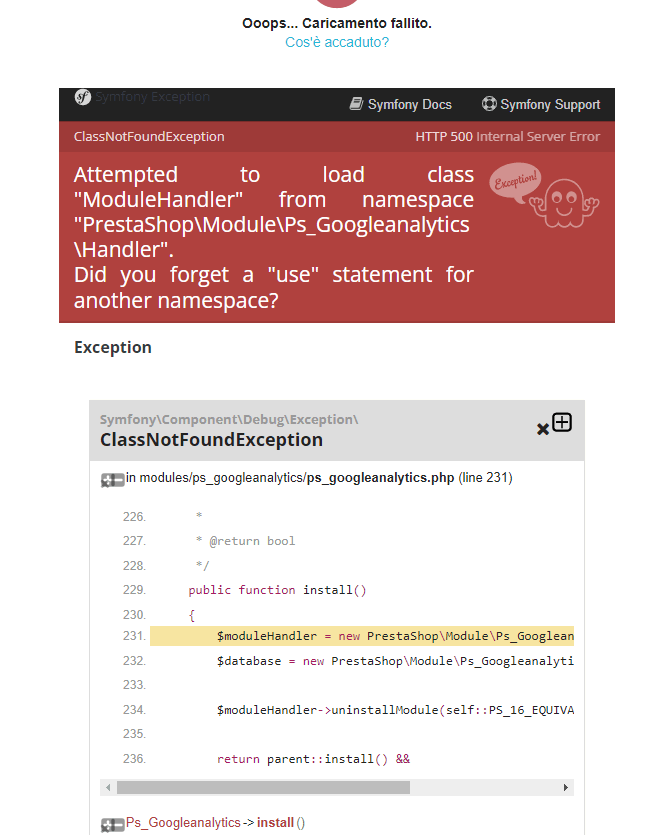Image resolution: width=657 pixels, height=835 pixels.
Task: Click the Symfony Docs book icon
Action: tap(356, 103)
